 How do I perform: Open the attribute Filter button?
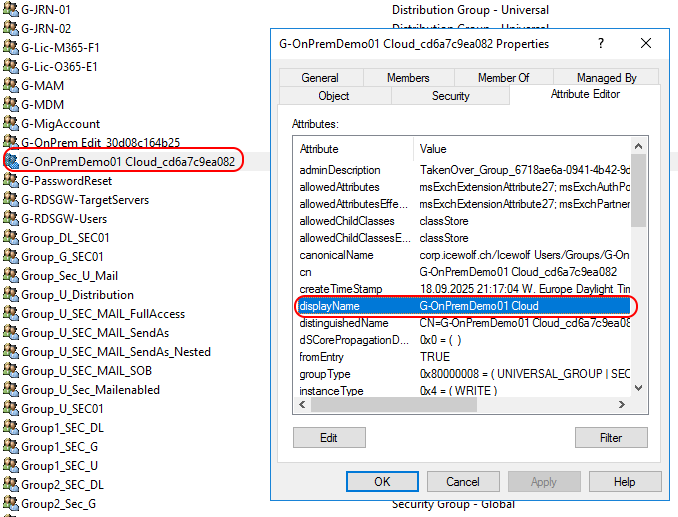[611, 438]
